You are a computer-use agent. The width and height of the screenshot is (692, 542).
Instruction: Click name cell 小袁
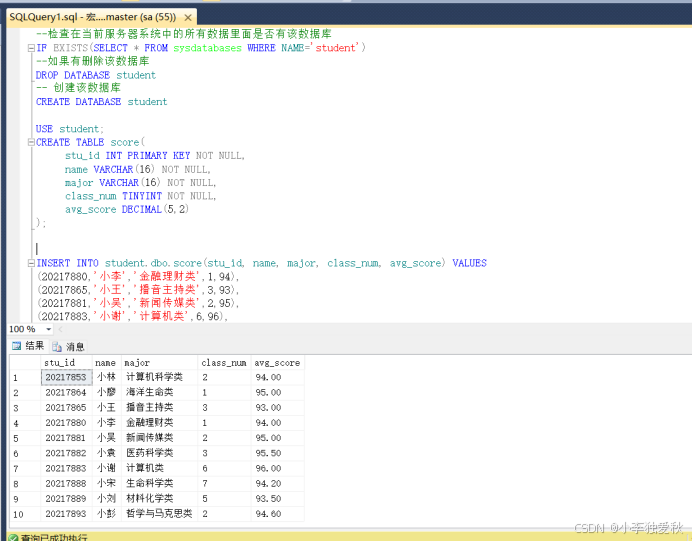tap(106, 453)
